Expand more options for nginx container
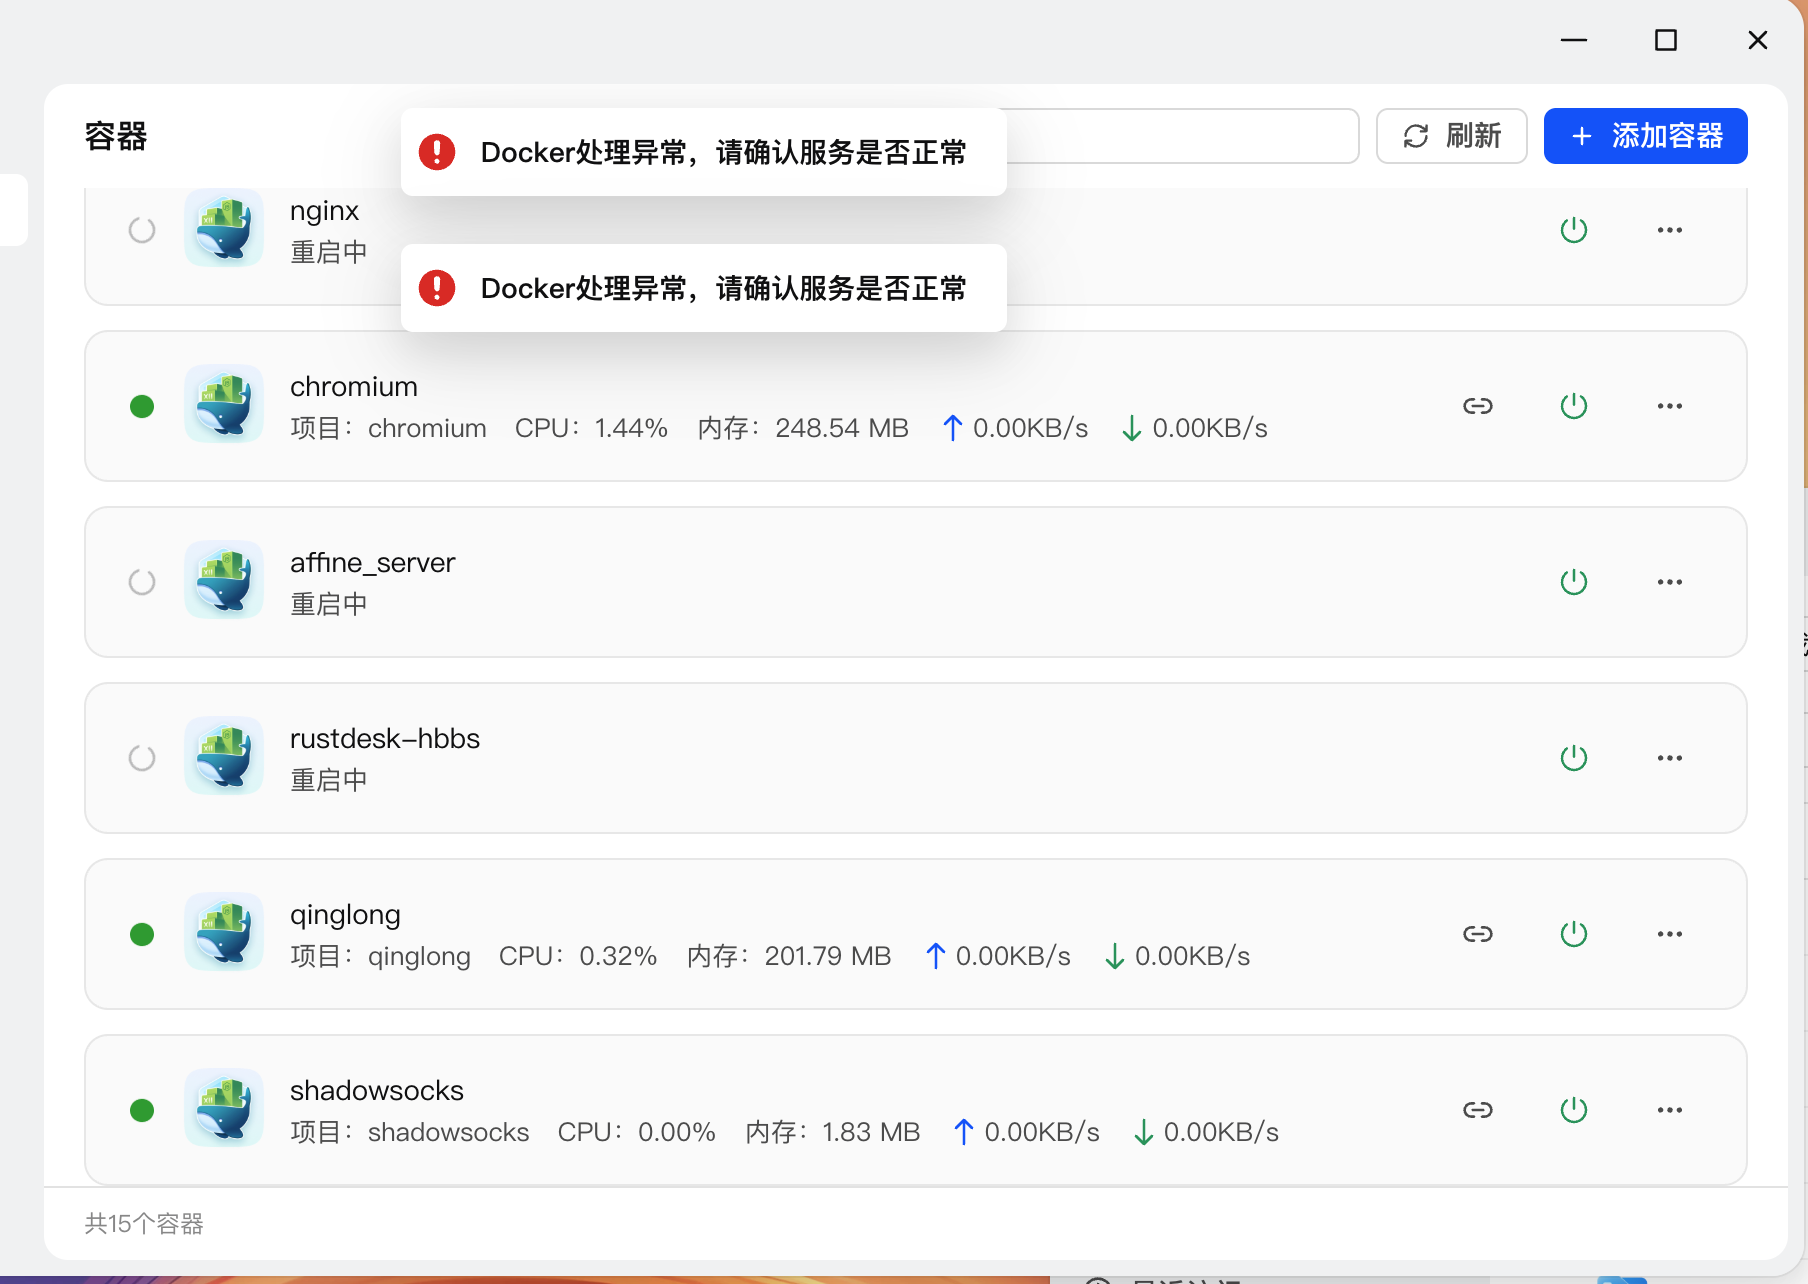Viewport: 1808px width, 1284px height. (1669, 230)
